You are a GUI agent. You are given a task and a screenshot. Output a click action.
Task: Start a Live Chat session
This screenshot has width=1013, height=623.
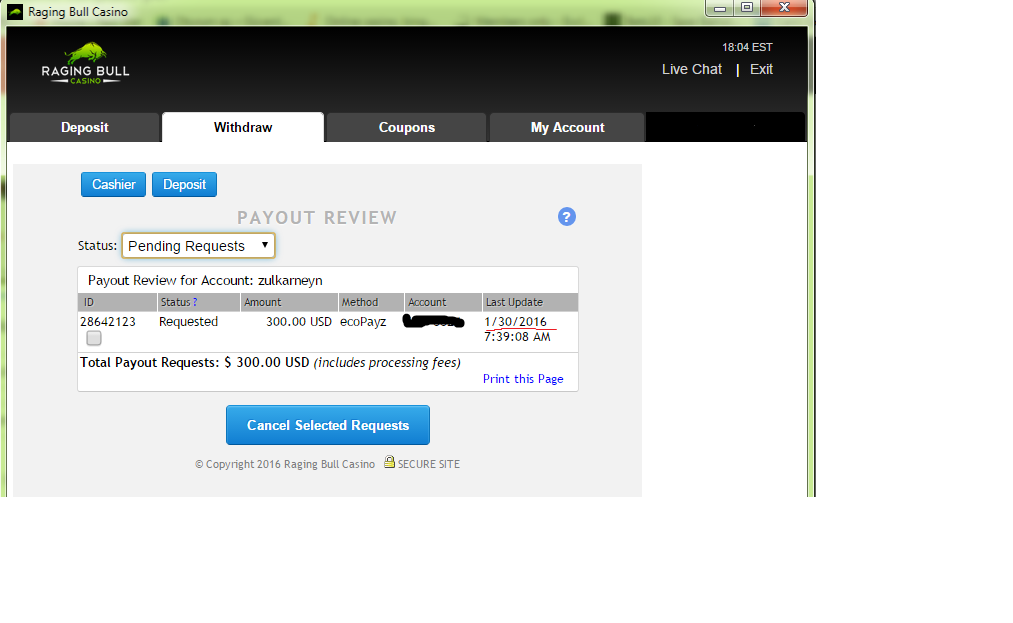click(x=691, y=69)
